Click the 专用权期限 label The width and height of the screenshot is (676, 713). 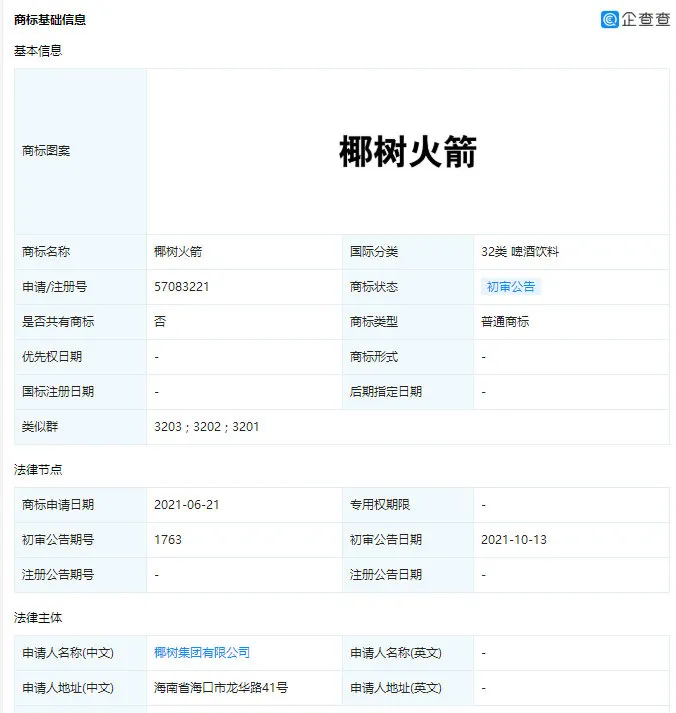click(380, 505)
